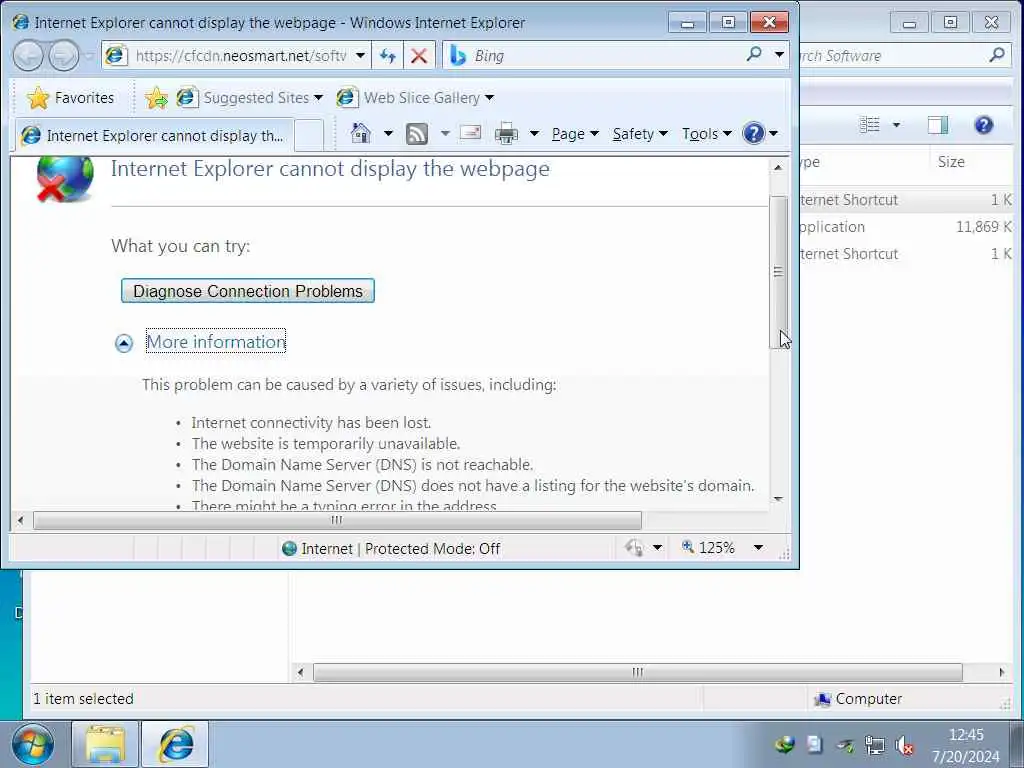Image resolution: width=1024 pixels, height=768 pixels.
Task: Click the IE Help question mark icon
Action: pyautogui.click(x=753, y=133)
